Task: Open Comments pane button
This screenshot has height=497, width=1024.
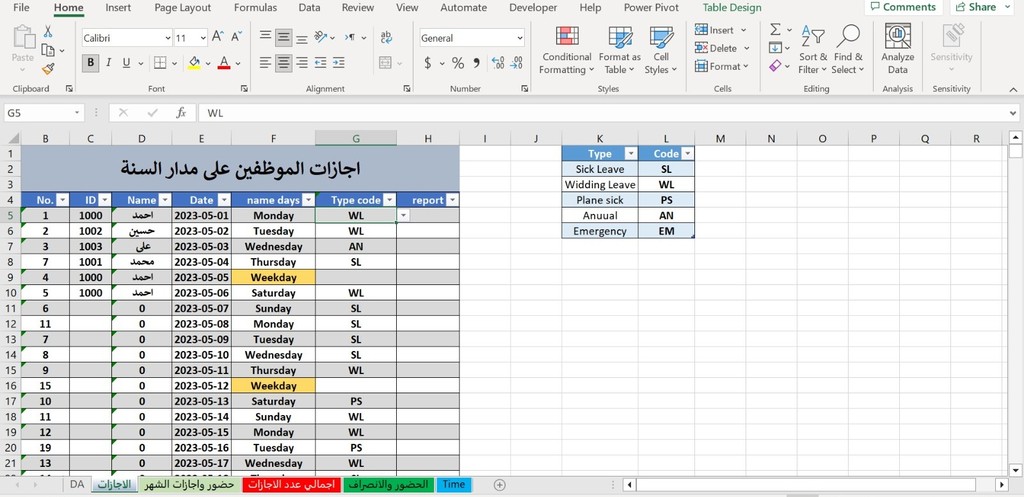Action: click(x=903, y=7)
